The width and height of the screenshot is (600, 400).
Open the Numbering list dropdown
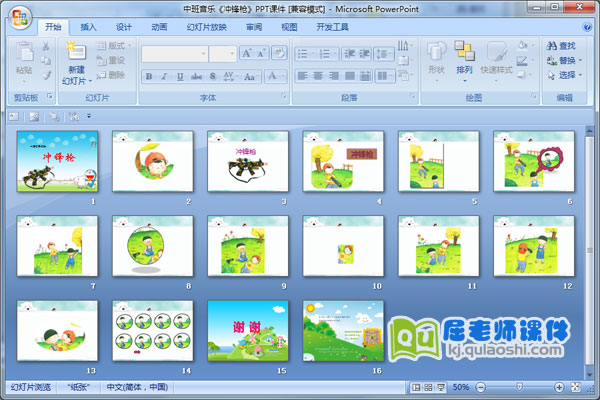(x=328, y=54)
